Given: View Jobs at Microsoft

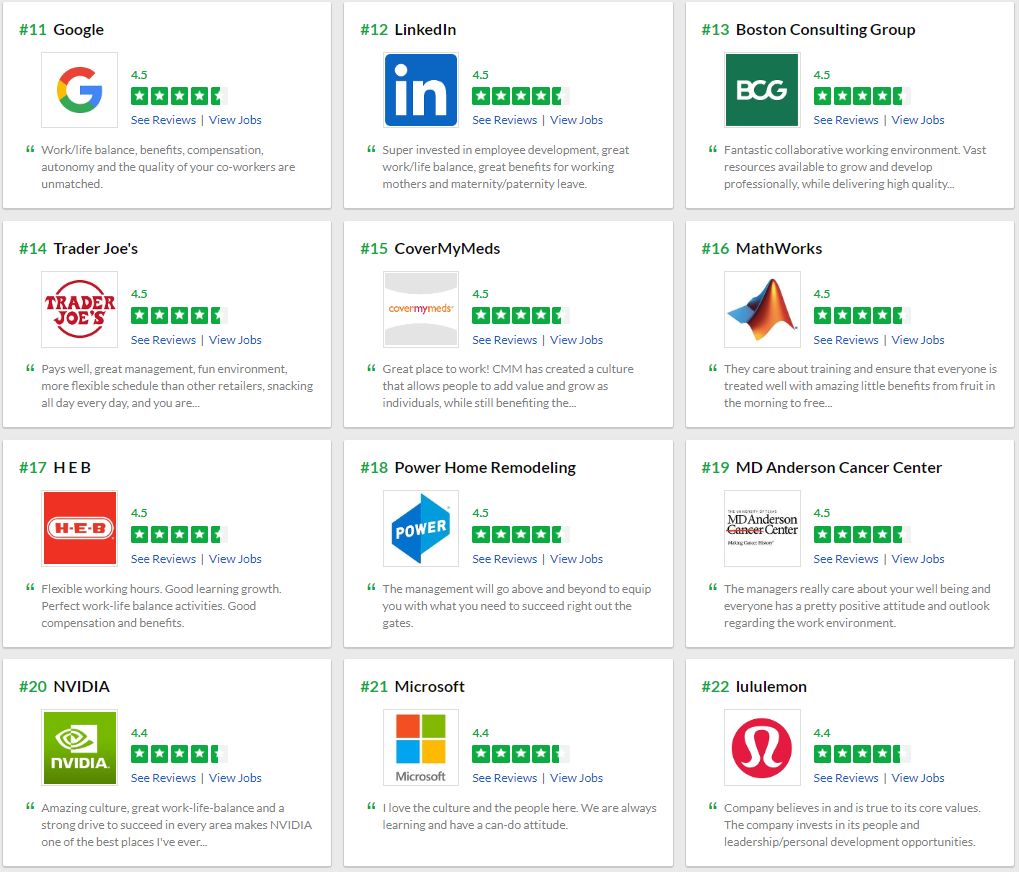Looking at the screenshot, I should pyautogui.click(x=576, y=777).
